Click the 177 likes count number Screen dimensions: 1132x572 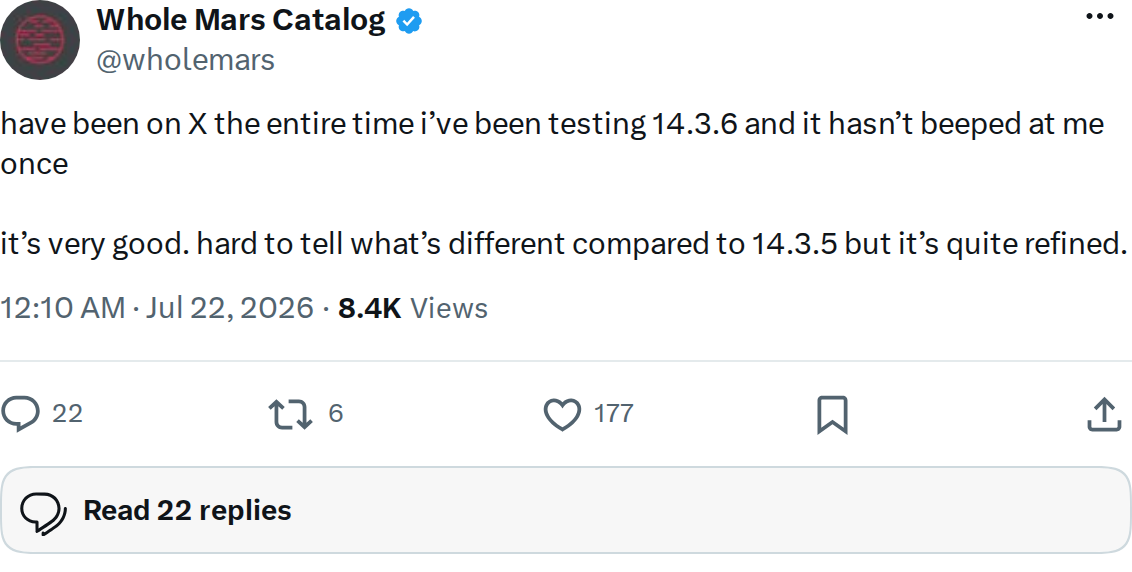pos(614,414)
